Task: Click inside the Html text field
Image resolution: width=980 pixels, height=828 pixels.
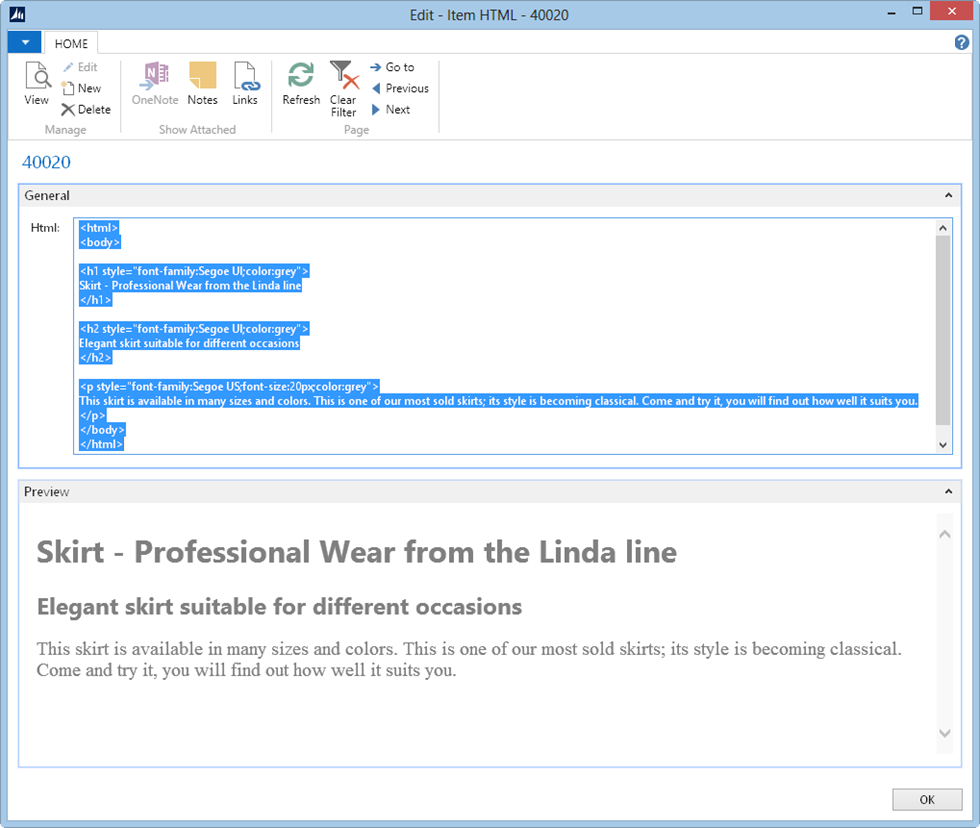Action: (x=500, y=335)
